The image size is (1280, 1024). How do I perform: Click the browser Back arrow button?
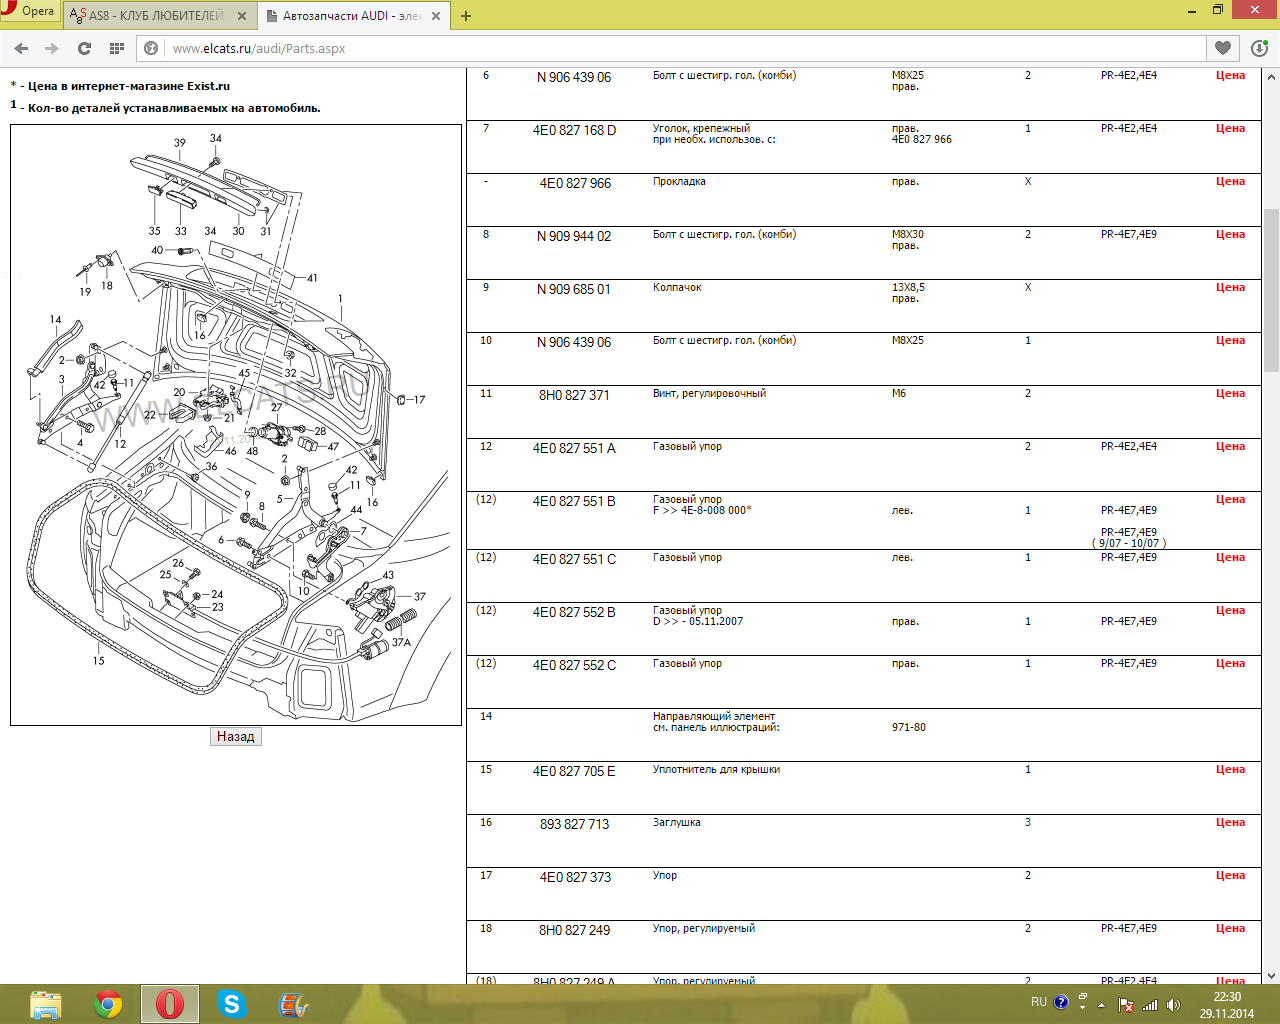point(21,48)
